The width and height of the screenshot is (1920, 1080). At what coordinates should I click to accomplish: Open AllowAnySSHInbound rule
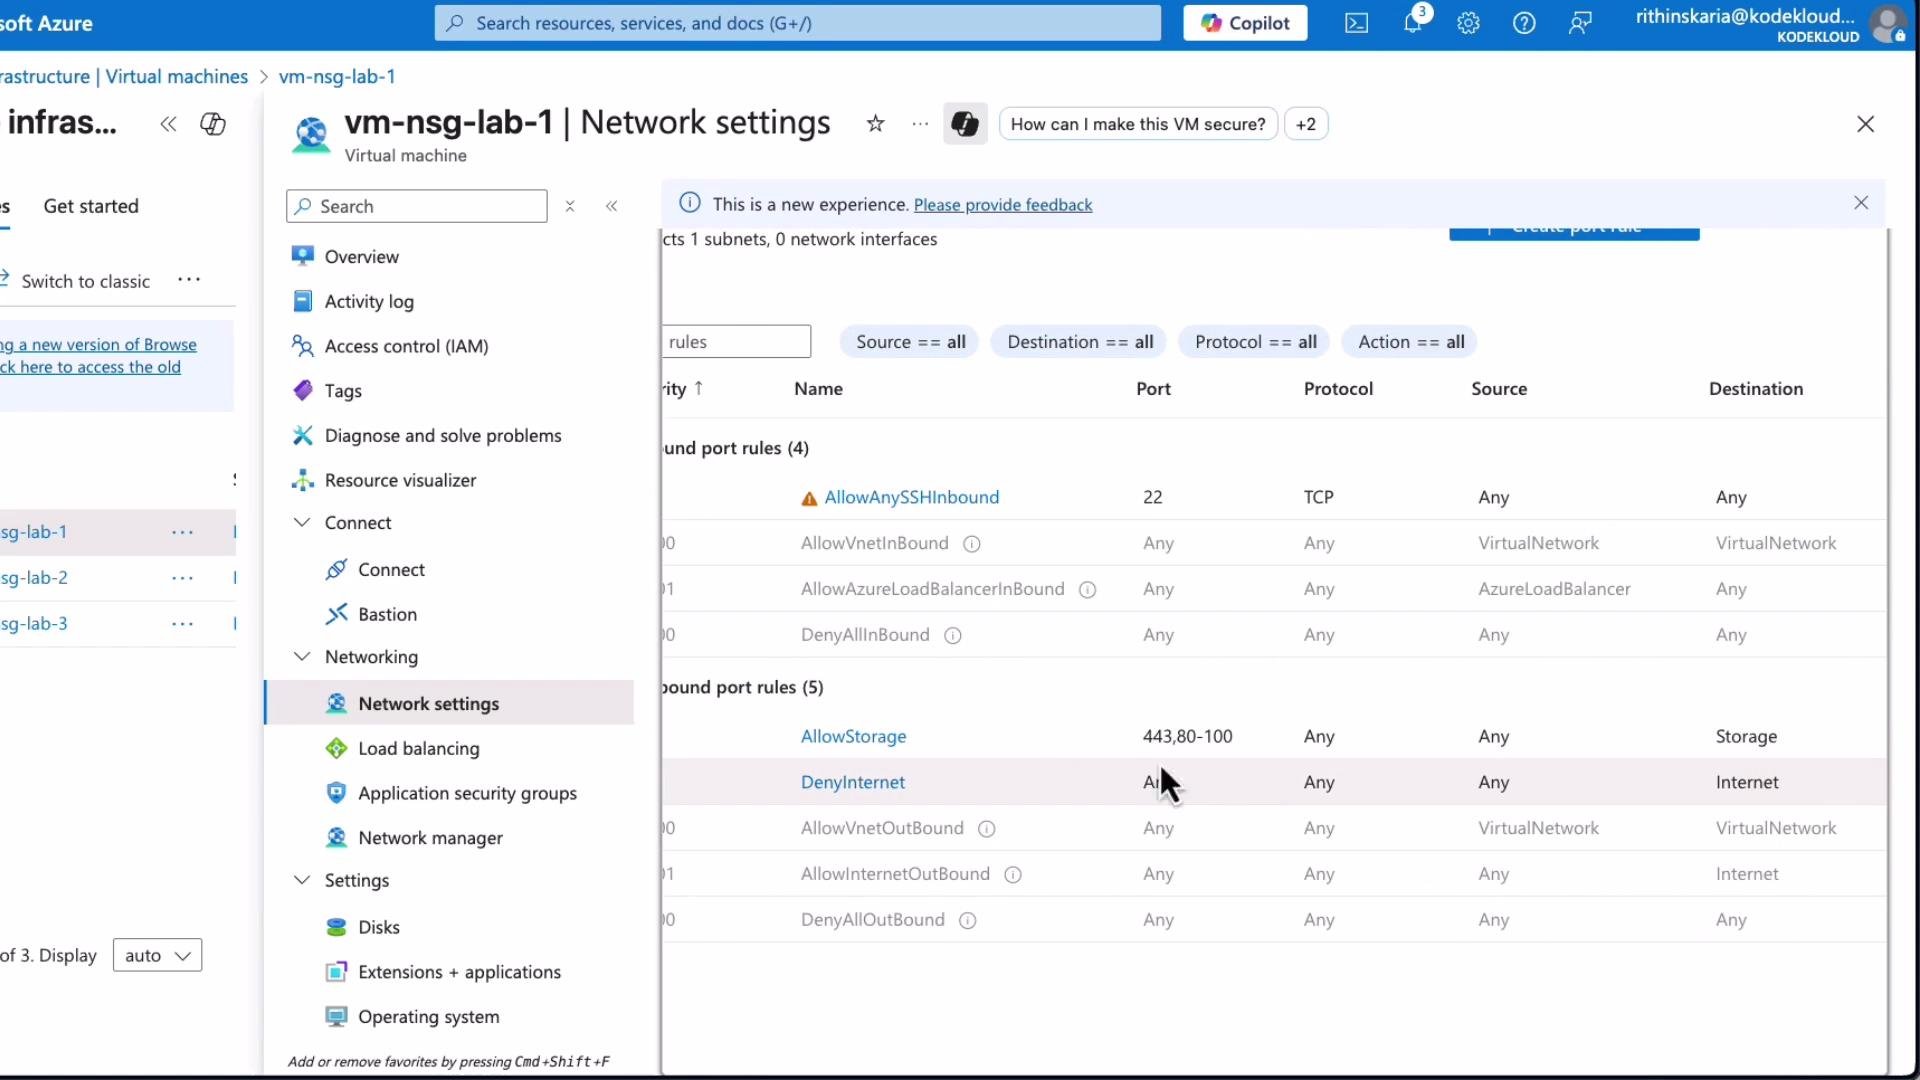(x=911, y=498)
